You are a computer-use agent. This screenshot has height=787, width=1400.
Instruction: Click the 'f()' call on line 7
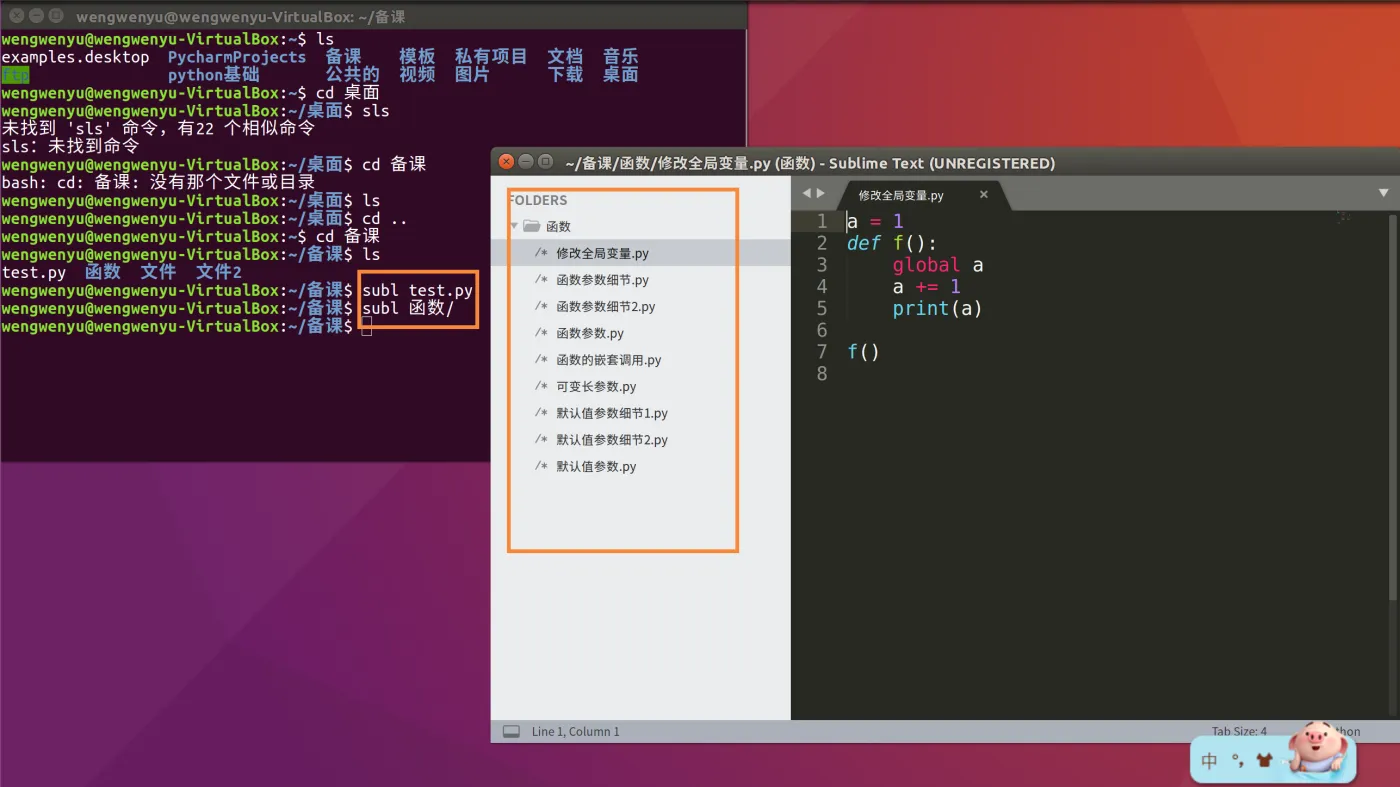(x=863, y=352)
